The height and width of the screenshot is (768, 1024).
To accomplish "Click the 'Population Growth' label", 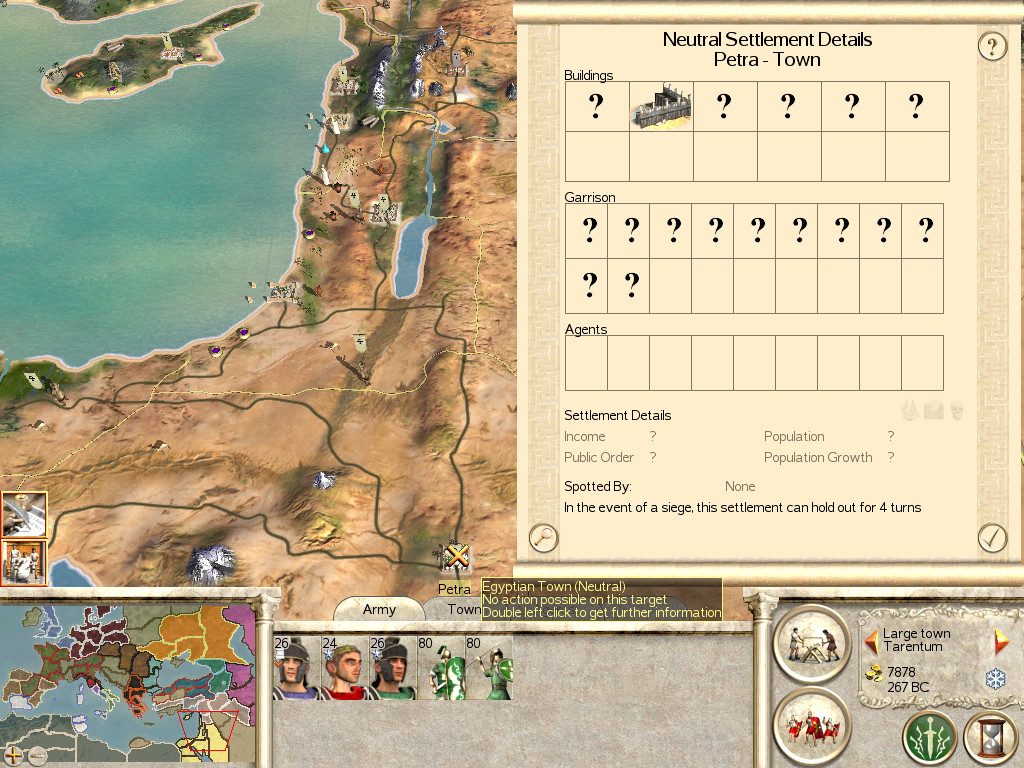I will (x=818, y=458).
